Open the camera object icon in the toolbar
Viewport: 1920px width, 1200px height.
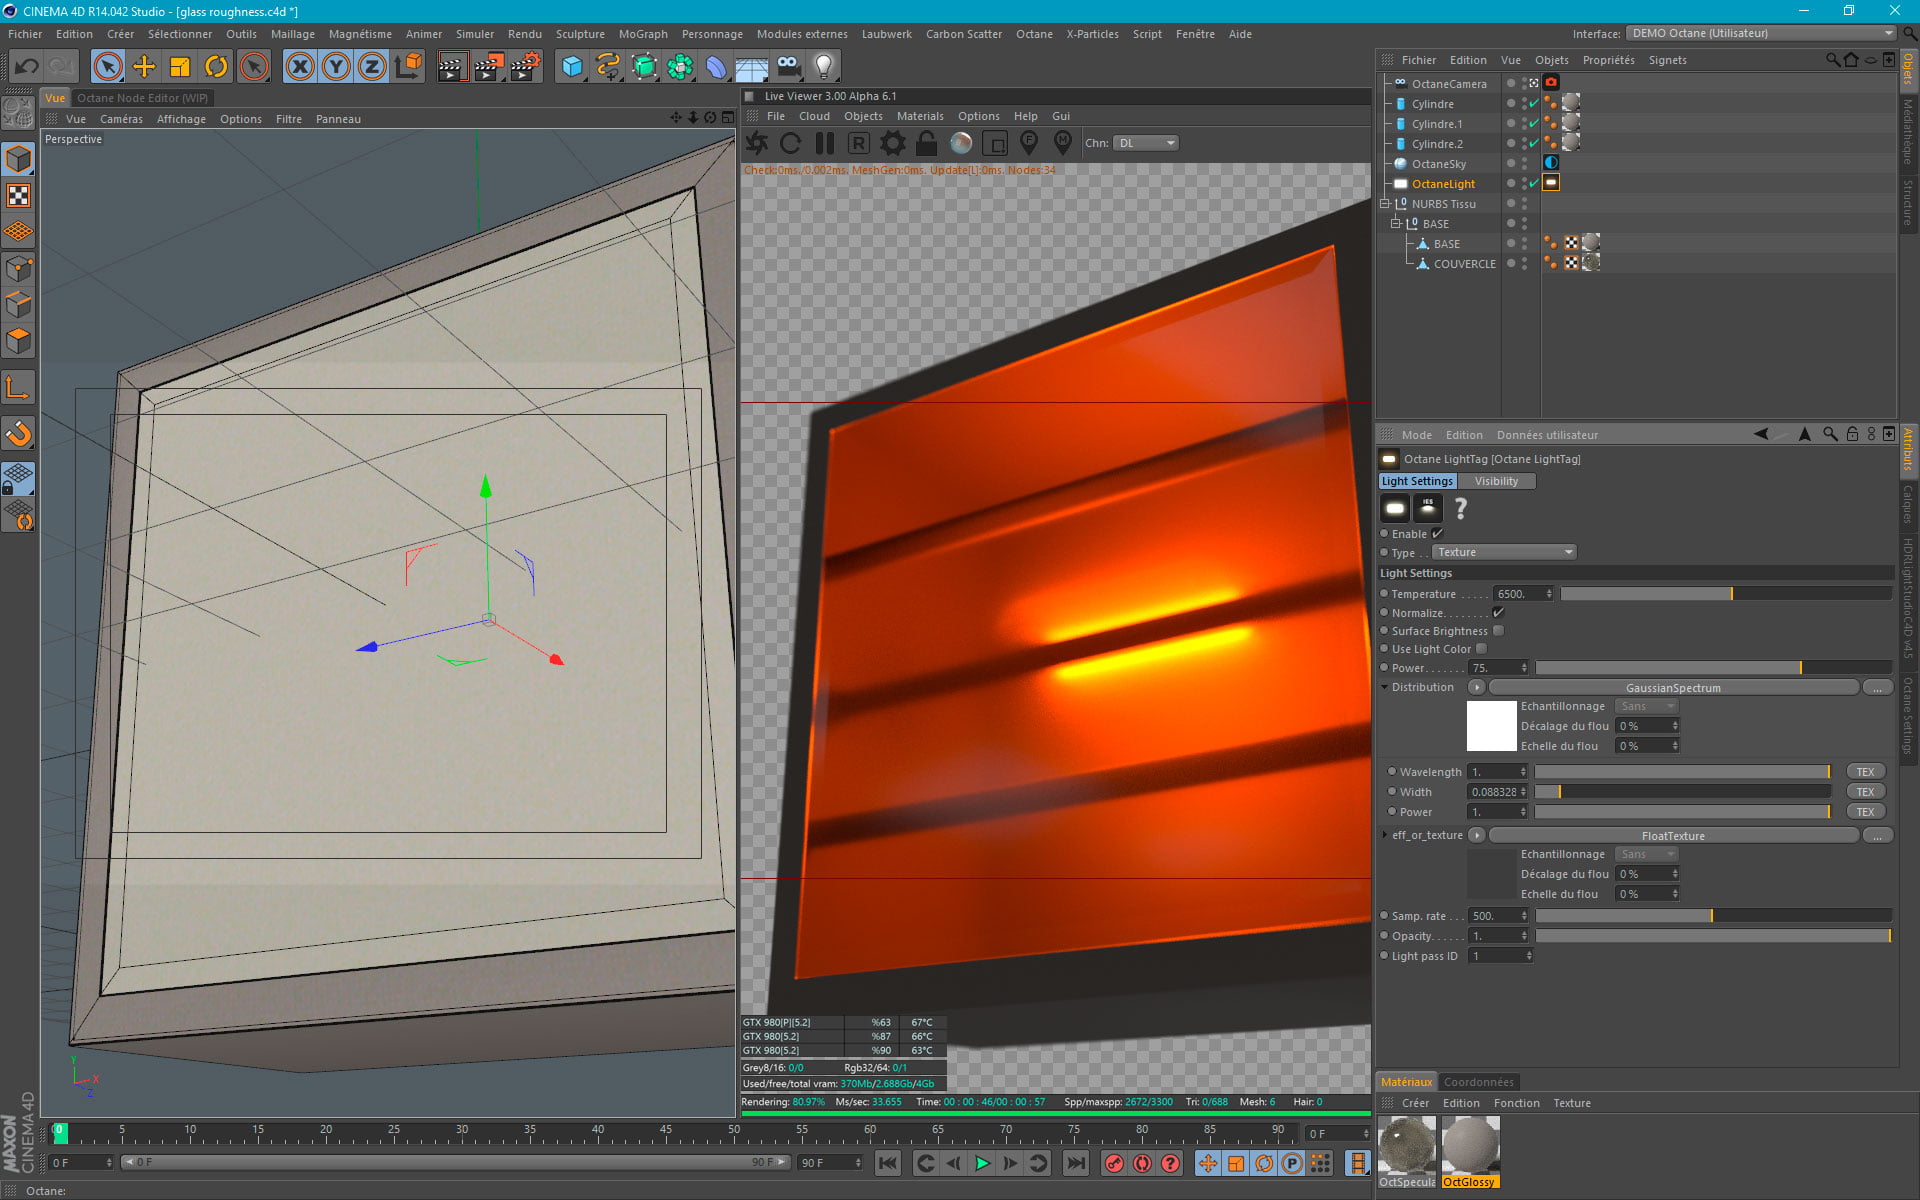tap(788, 67)
